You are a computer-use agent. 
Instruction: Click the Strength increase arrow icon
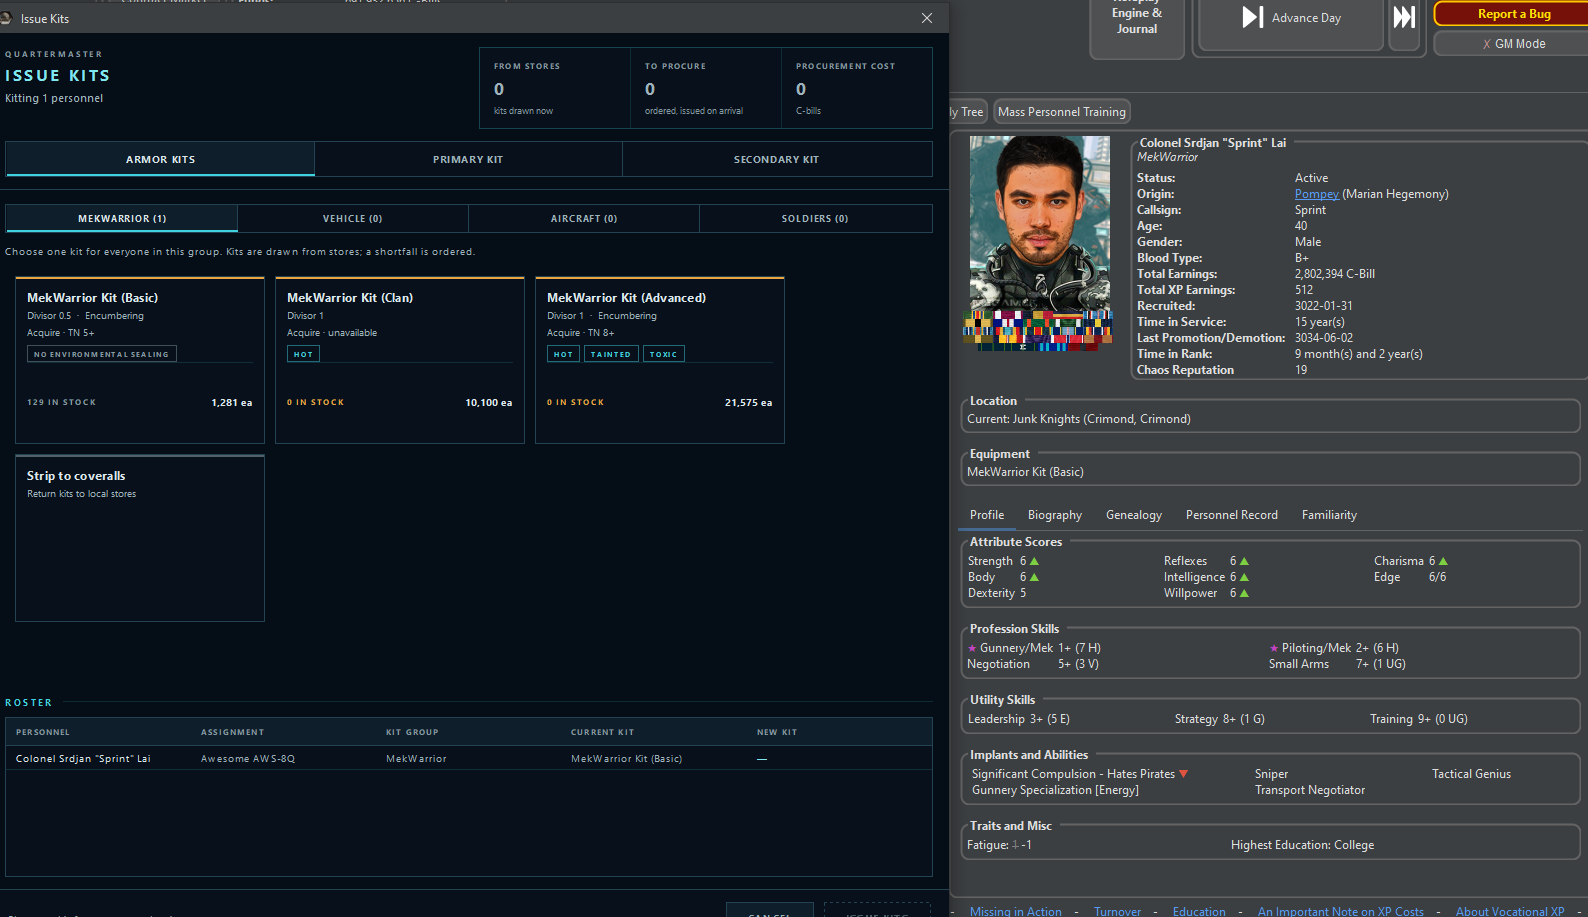(x=1035, y=562)
